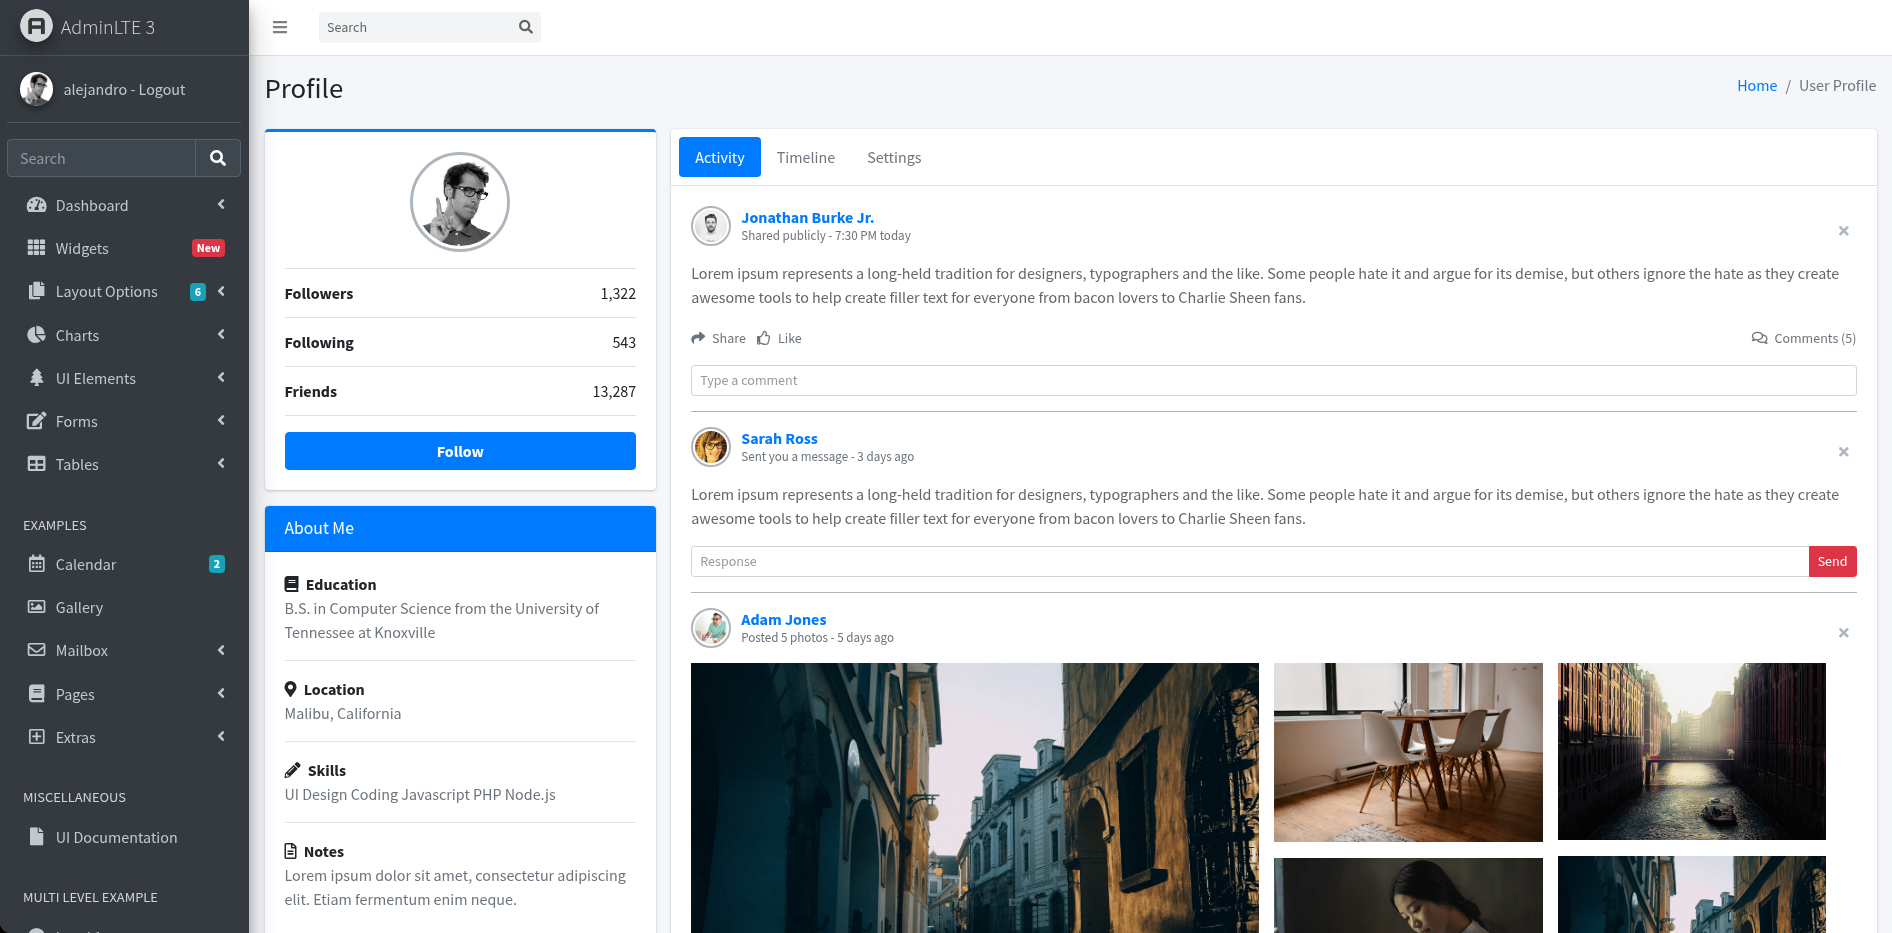Image resolution: width=1892 pixels, height=933 pixels.
Task: Click the Mailbox envelope icon
Action: tap(37, 650)
